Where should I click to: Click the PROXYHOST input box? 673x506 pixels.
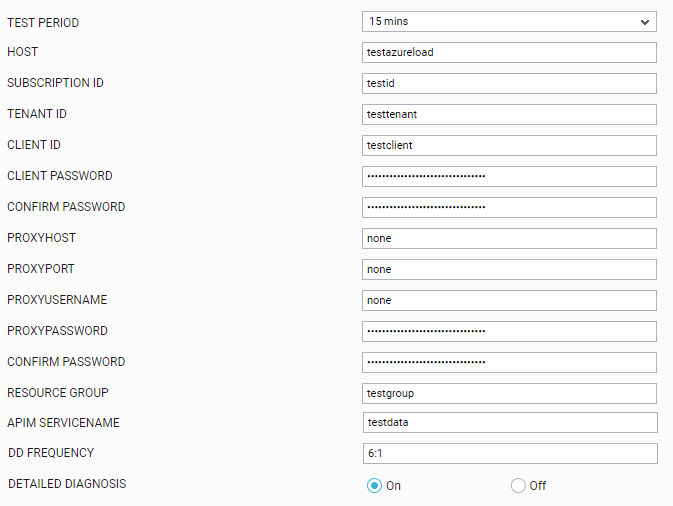509,238
